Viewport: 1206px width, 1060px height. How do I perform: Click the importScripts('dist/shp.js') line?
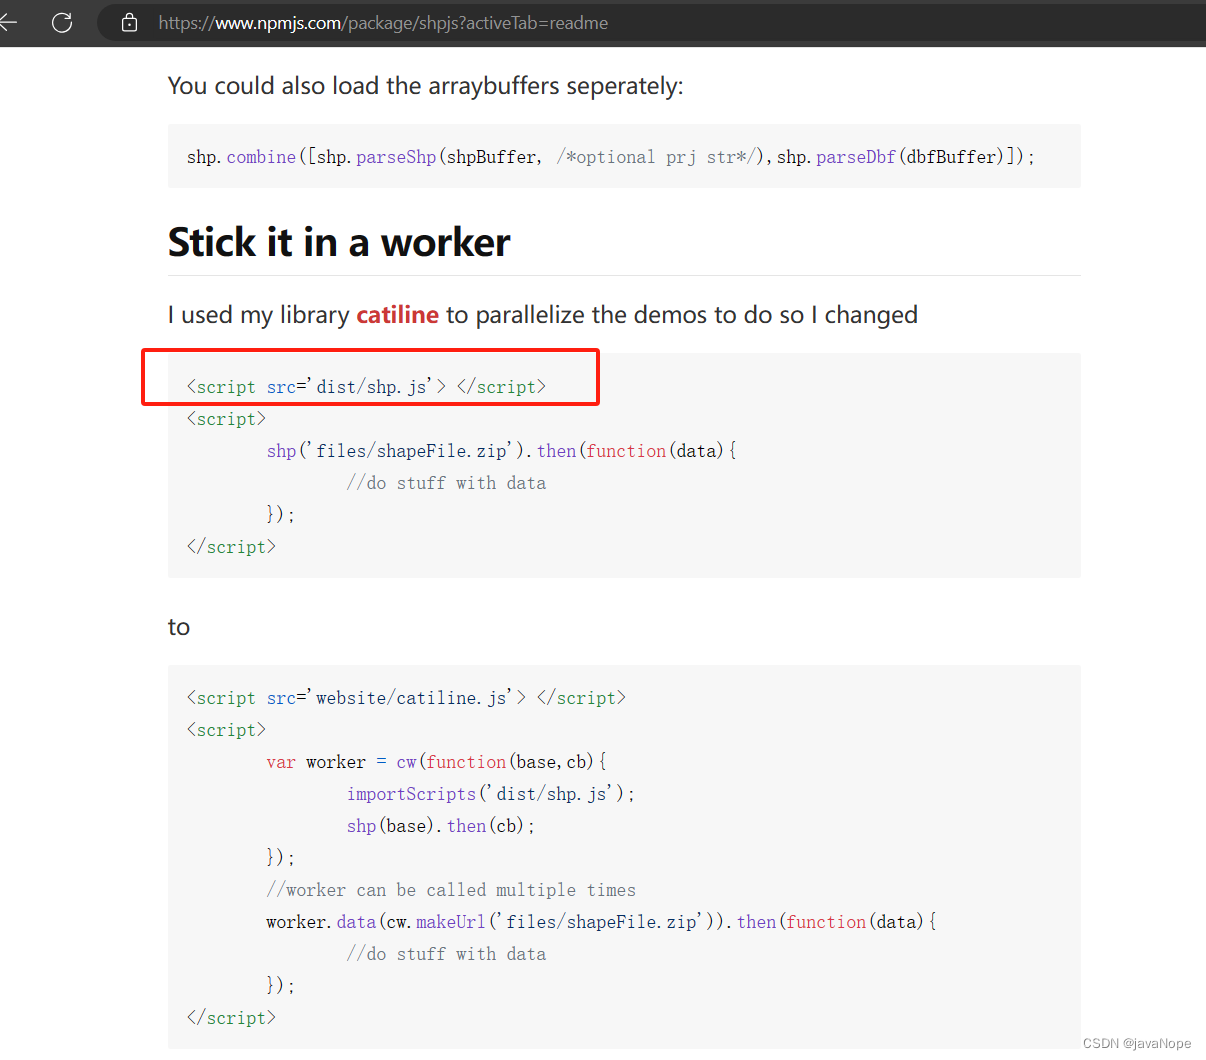coord(491,794)
